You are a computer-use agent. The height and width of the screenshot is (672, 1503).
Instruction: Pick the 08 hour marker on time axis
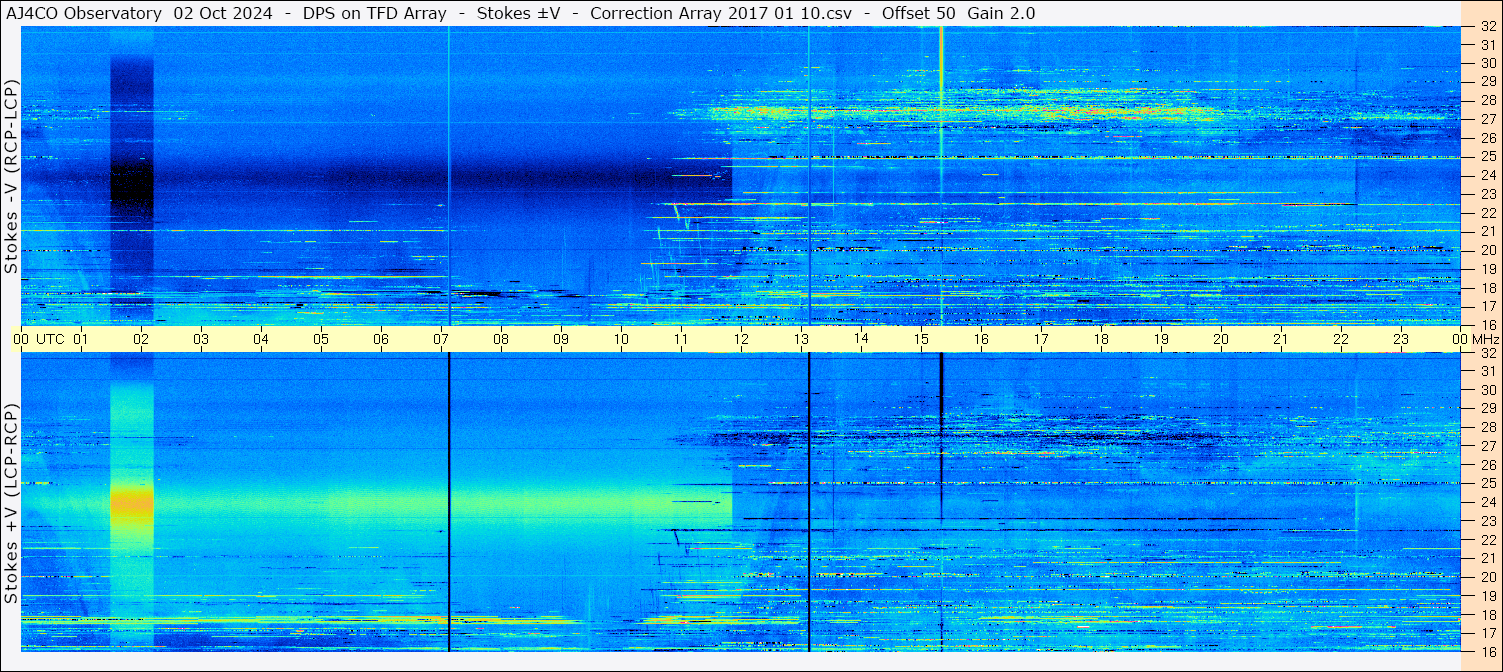click(x=501, y=339)
